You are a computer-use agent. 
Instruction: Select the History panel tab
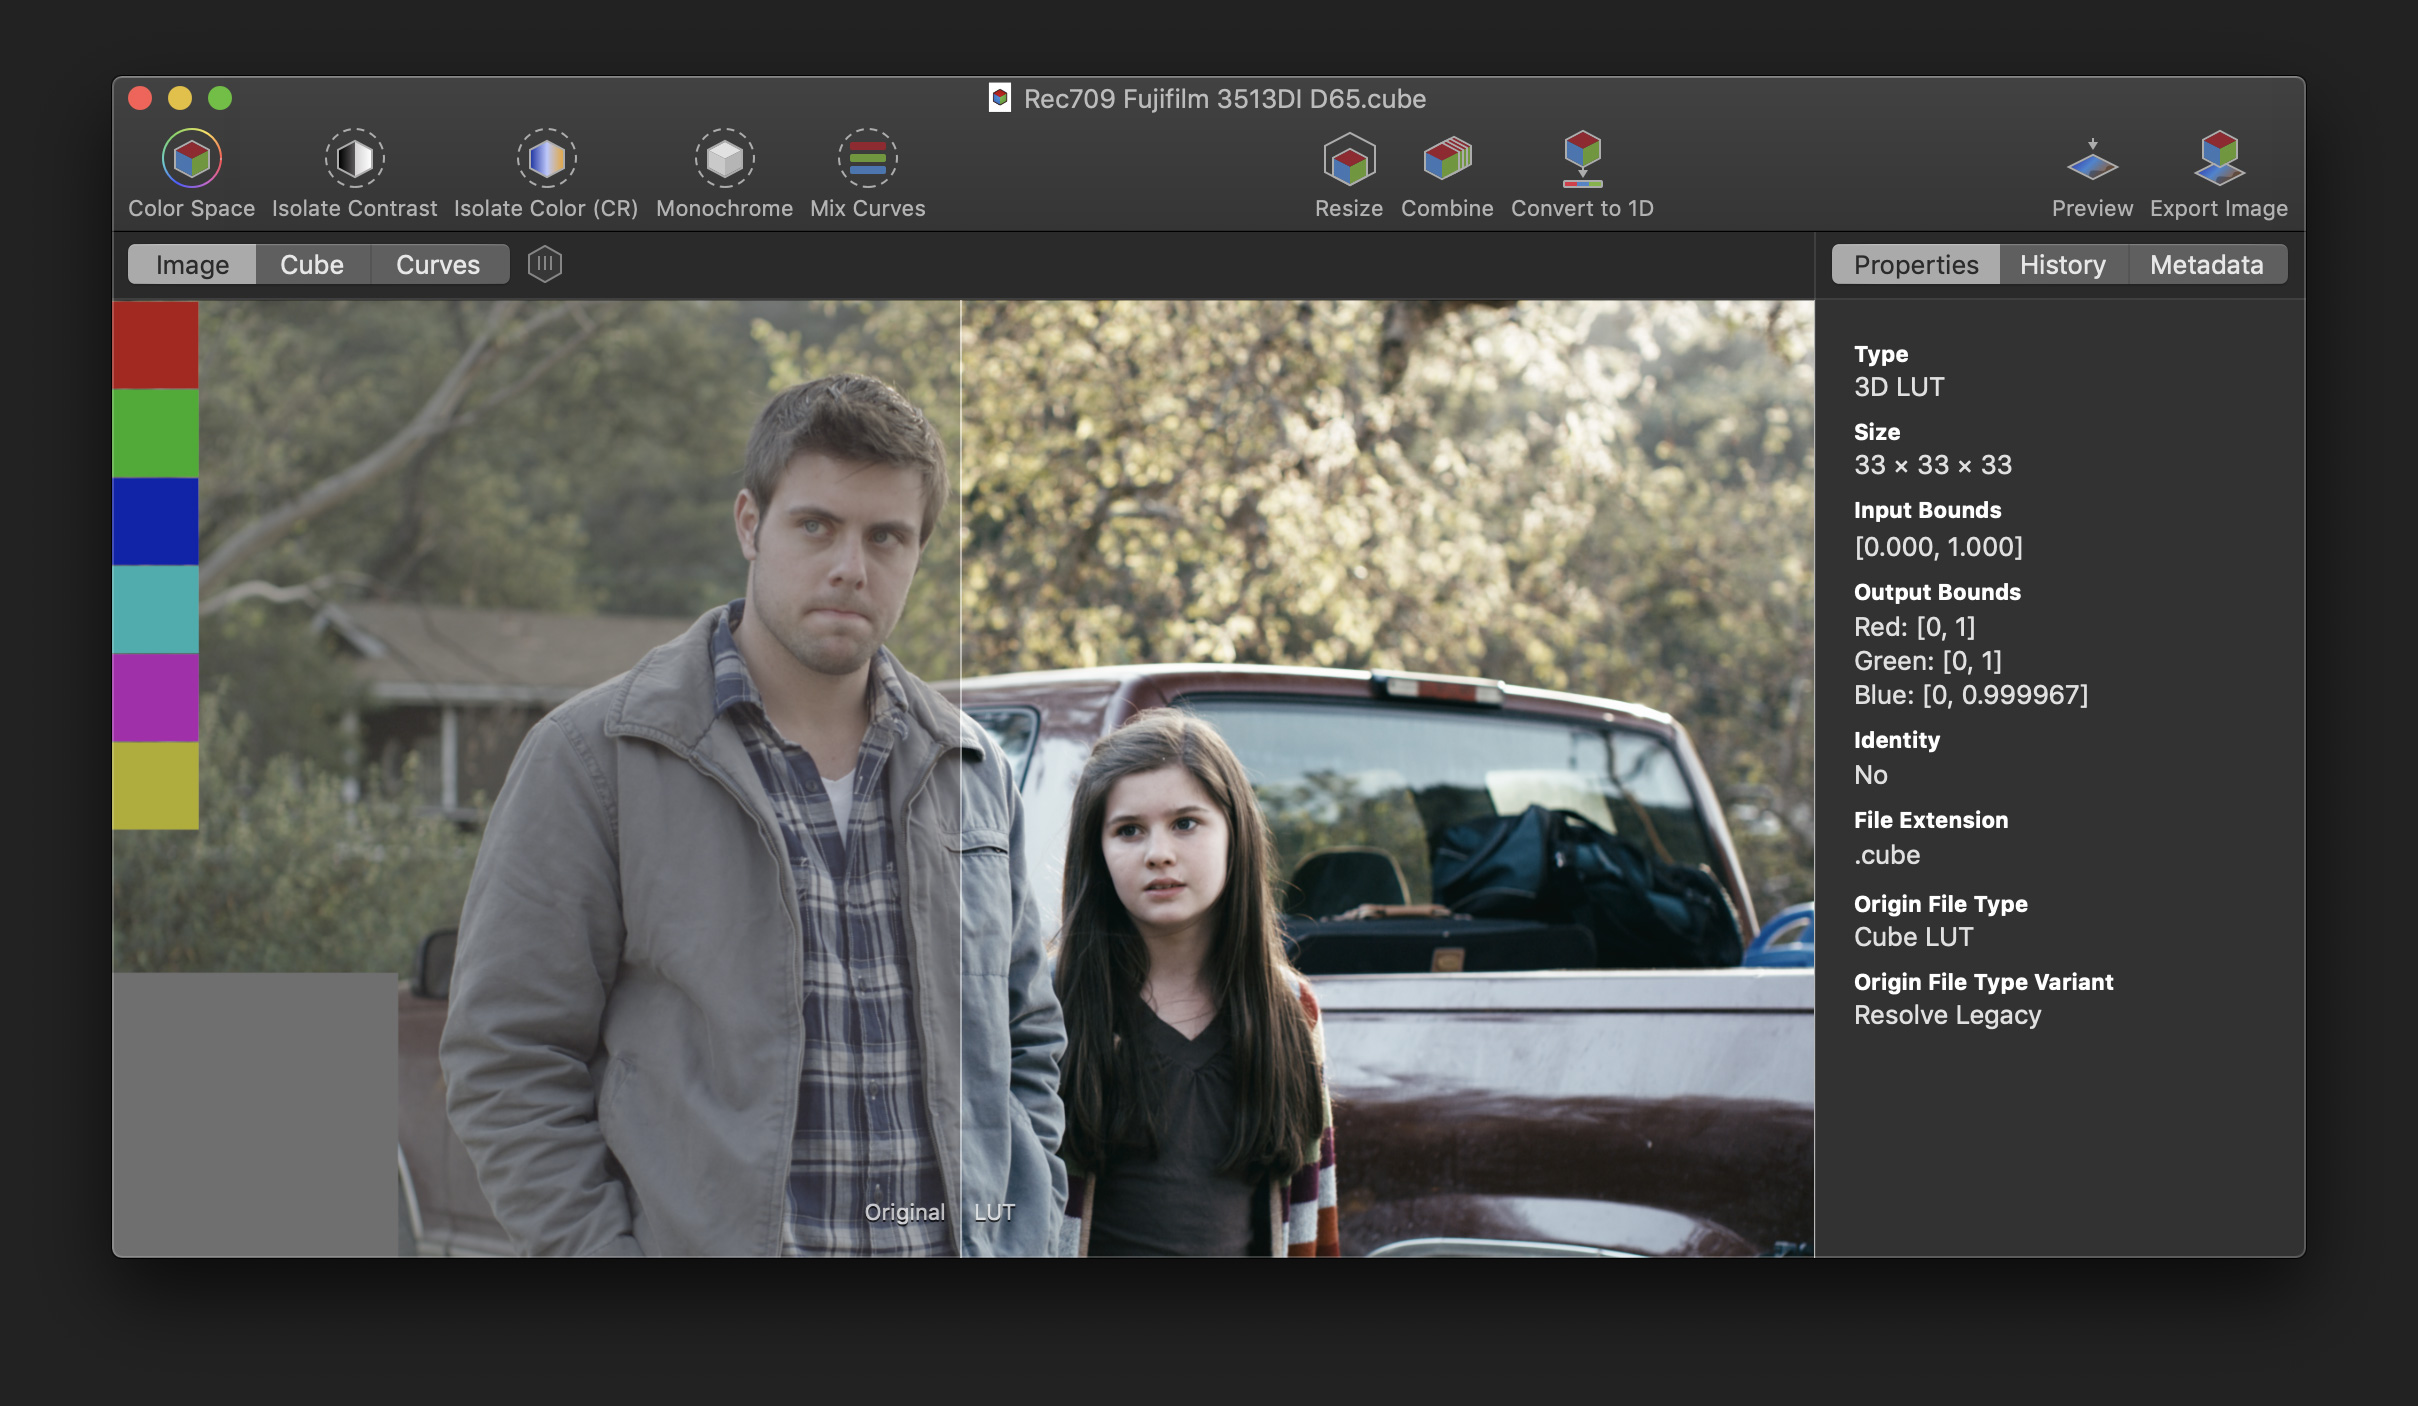pos(2063,264)
